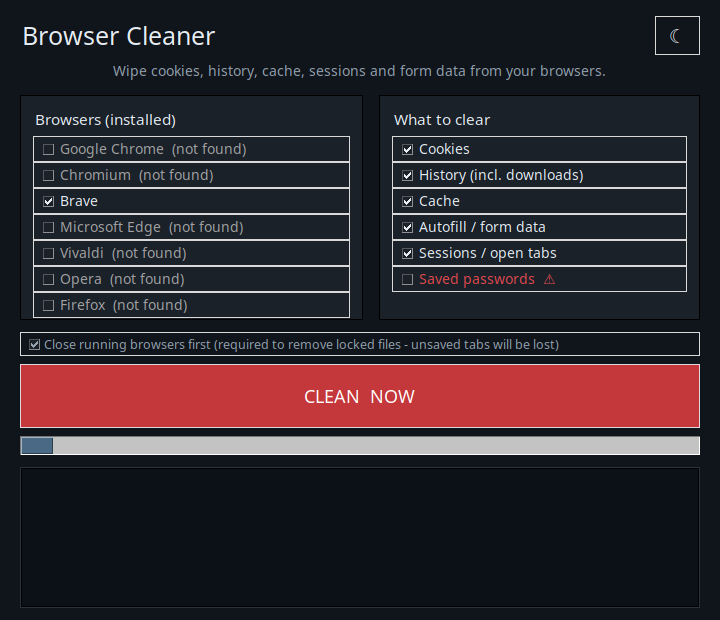The width and height of the screenshot is (720, 620).
Task: Uncheck the Brave browser checkbox
Action: point(48,201)
